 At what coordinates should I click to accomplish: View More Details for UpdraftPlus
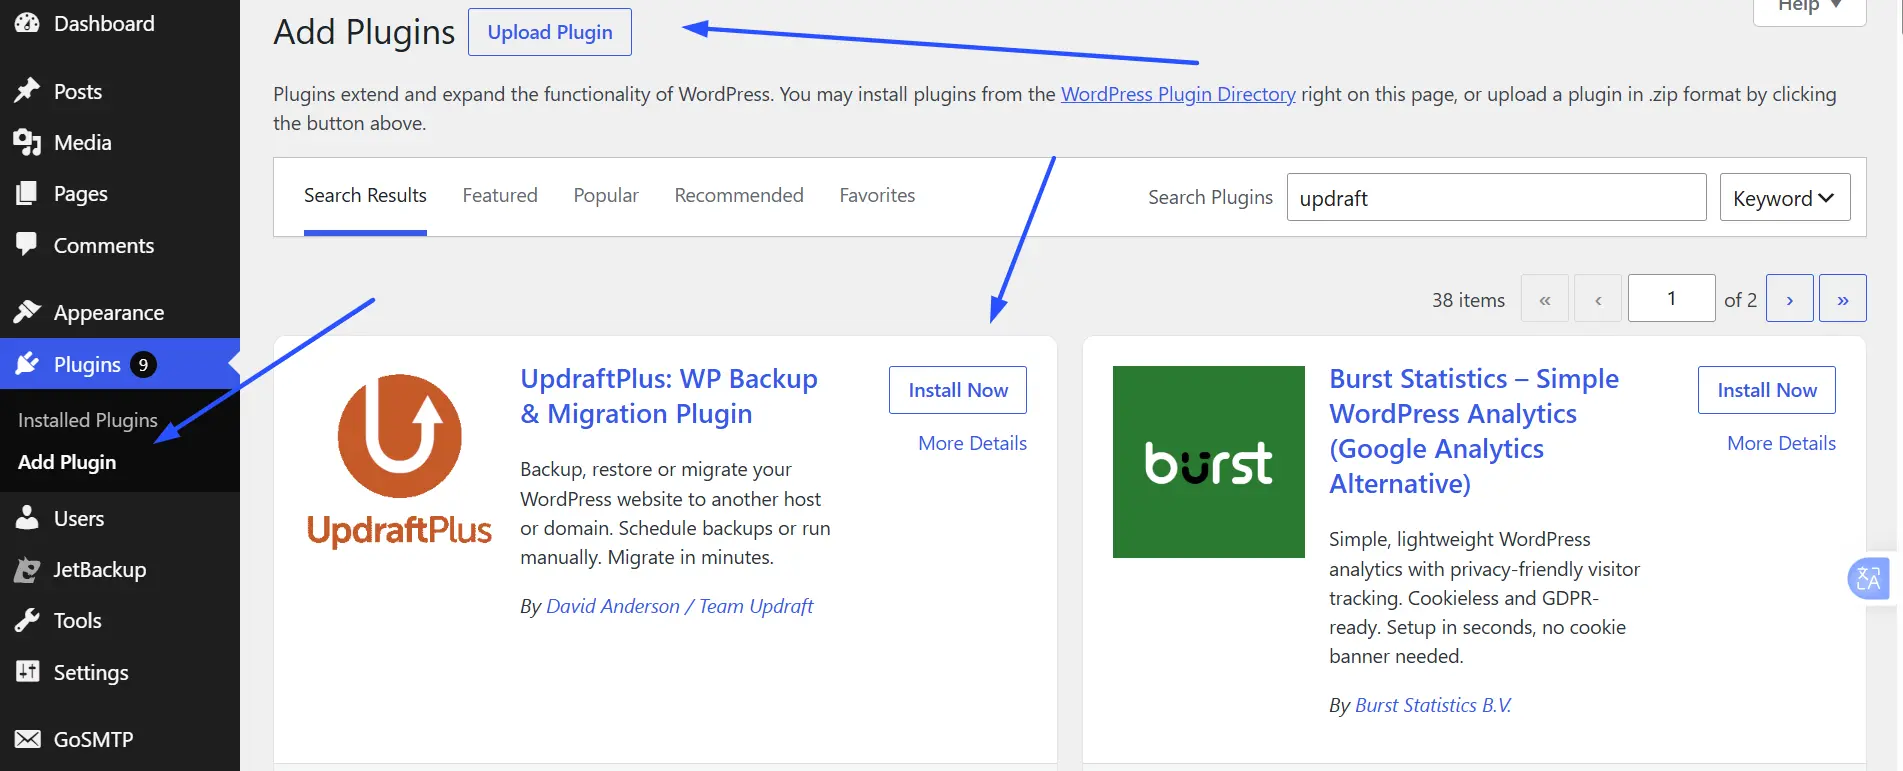(972, 443)
